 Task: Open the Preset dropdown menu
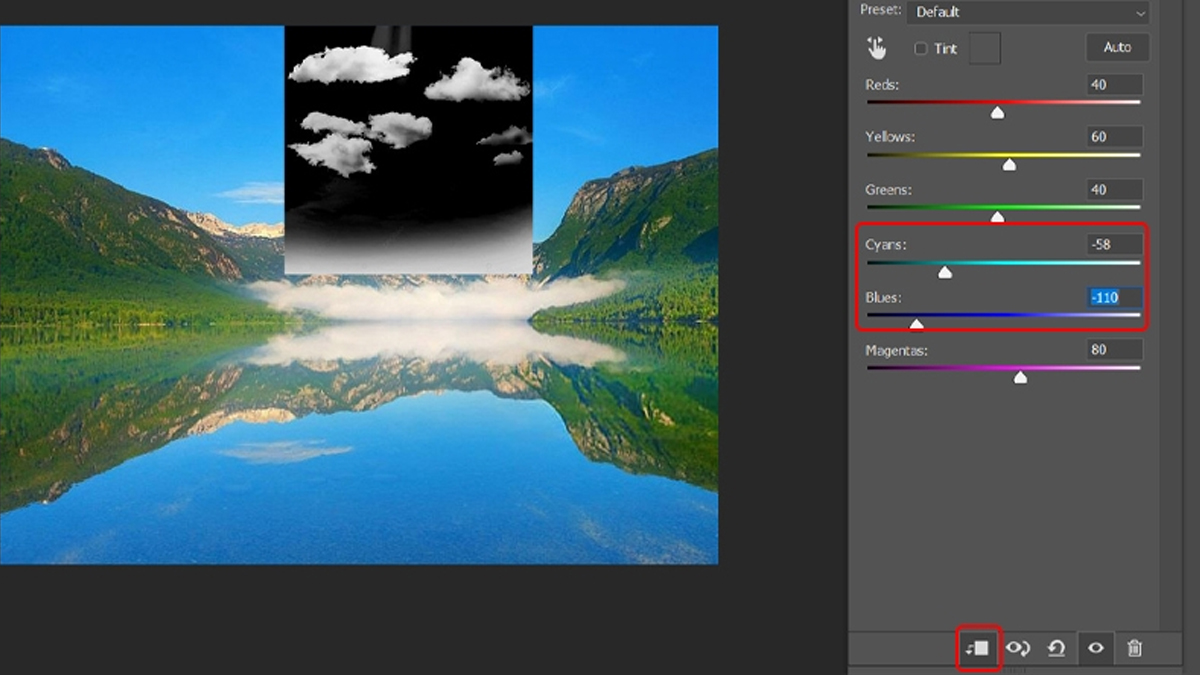[1027, 12]
